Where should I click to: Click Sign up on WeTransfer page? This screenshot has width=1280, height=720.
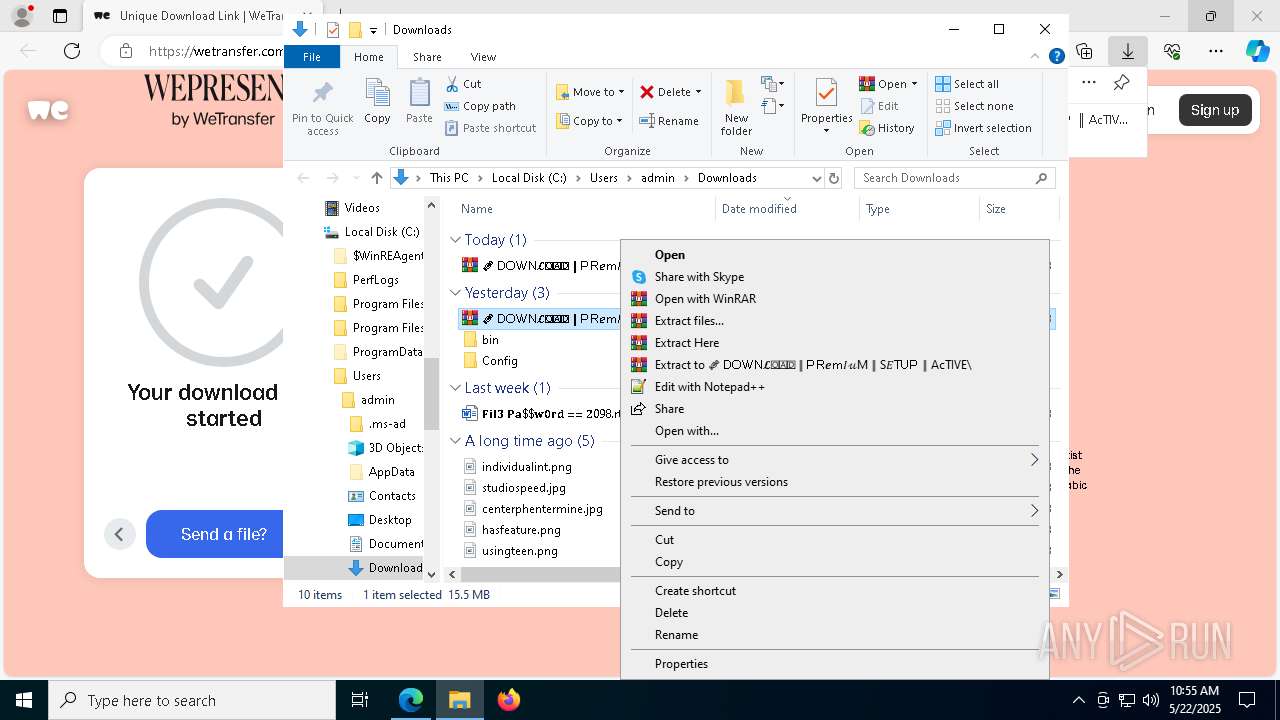tap(1214, 110)
